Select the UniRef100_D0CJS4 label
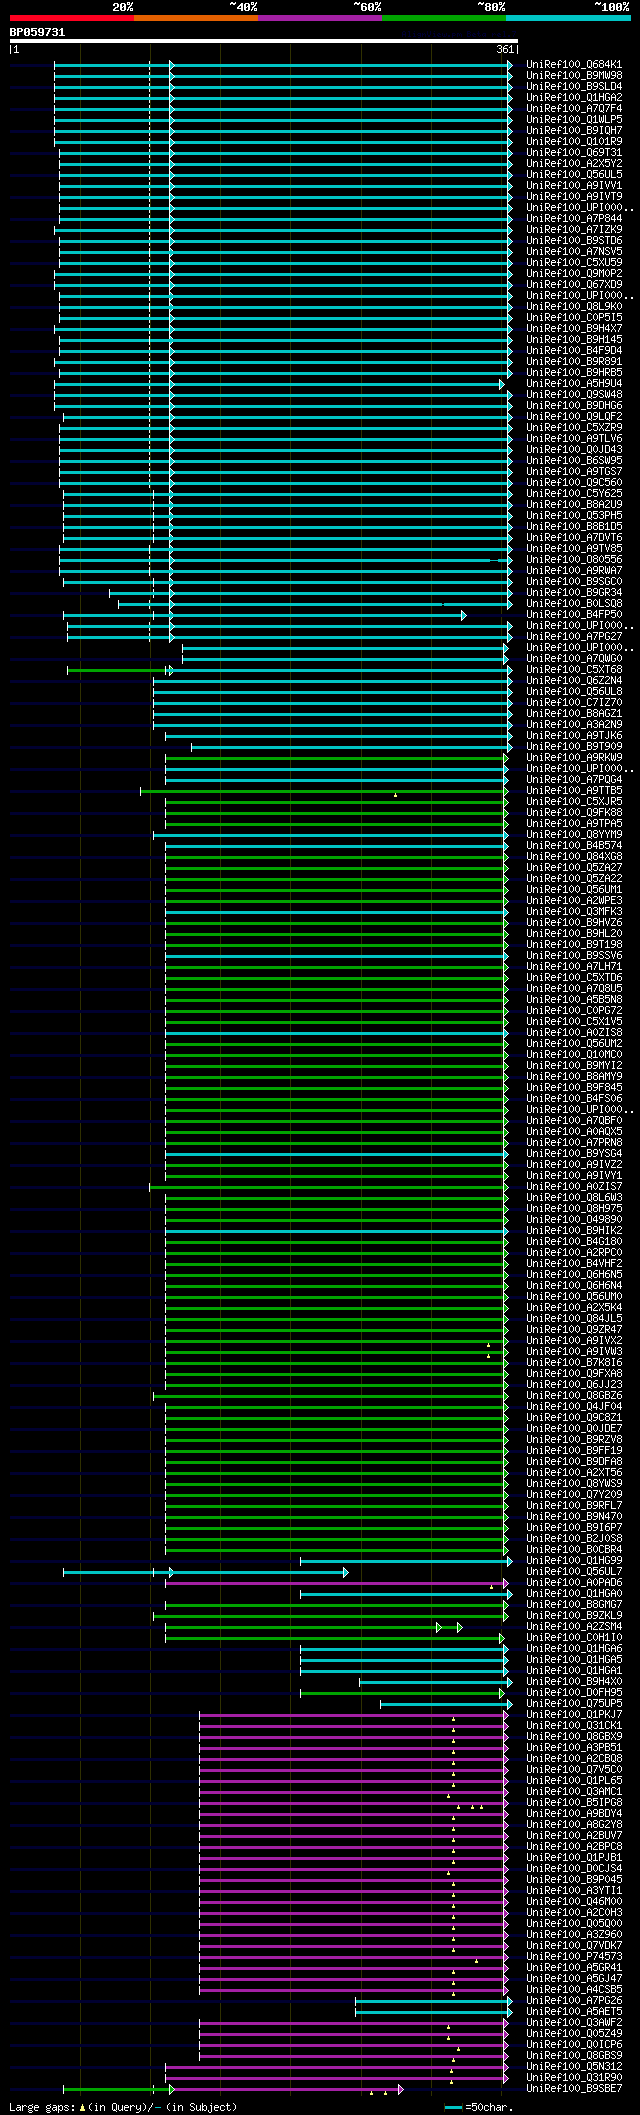Screen dimensions: 640x2115 (574, 1868)
